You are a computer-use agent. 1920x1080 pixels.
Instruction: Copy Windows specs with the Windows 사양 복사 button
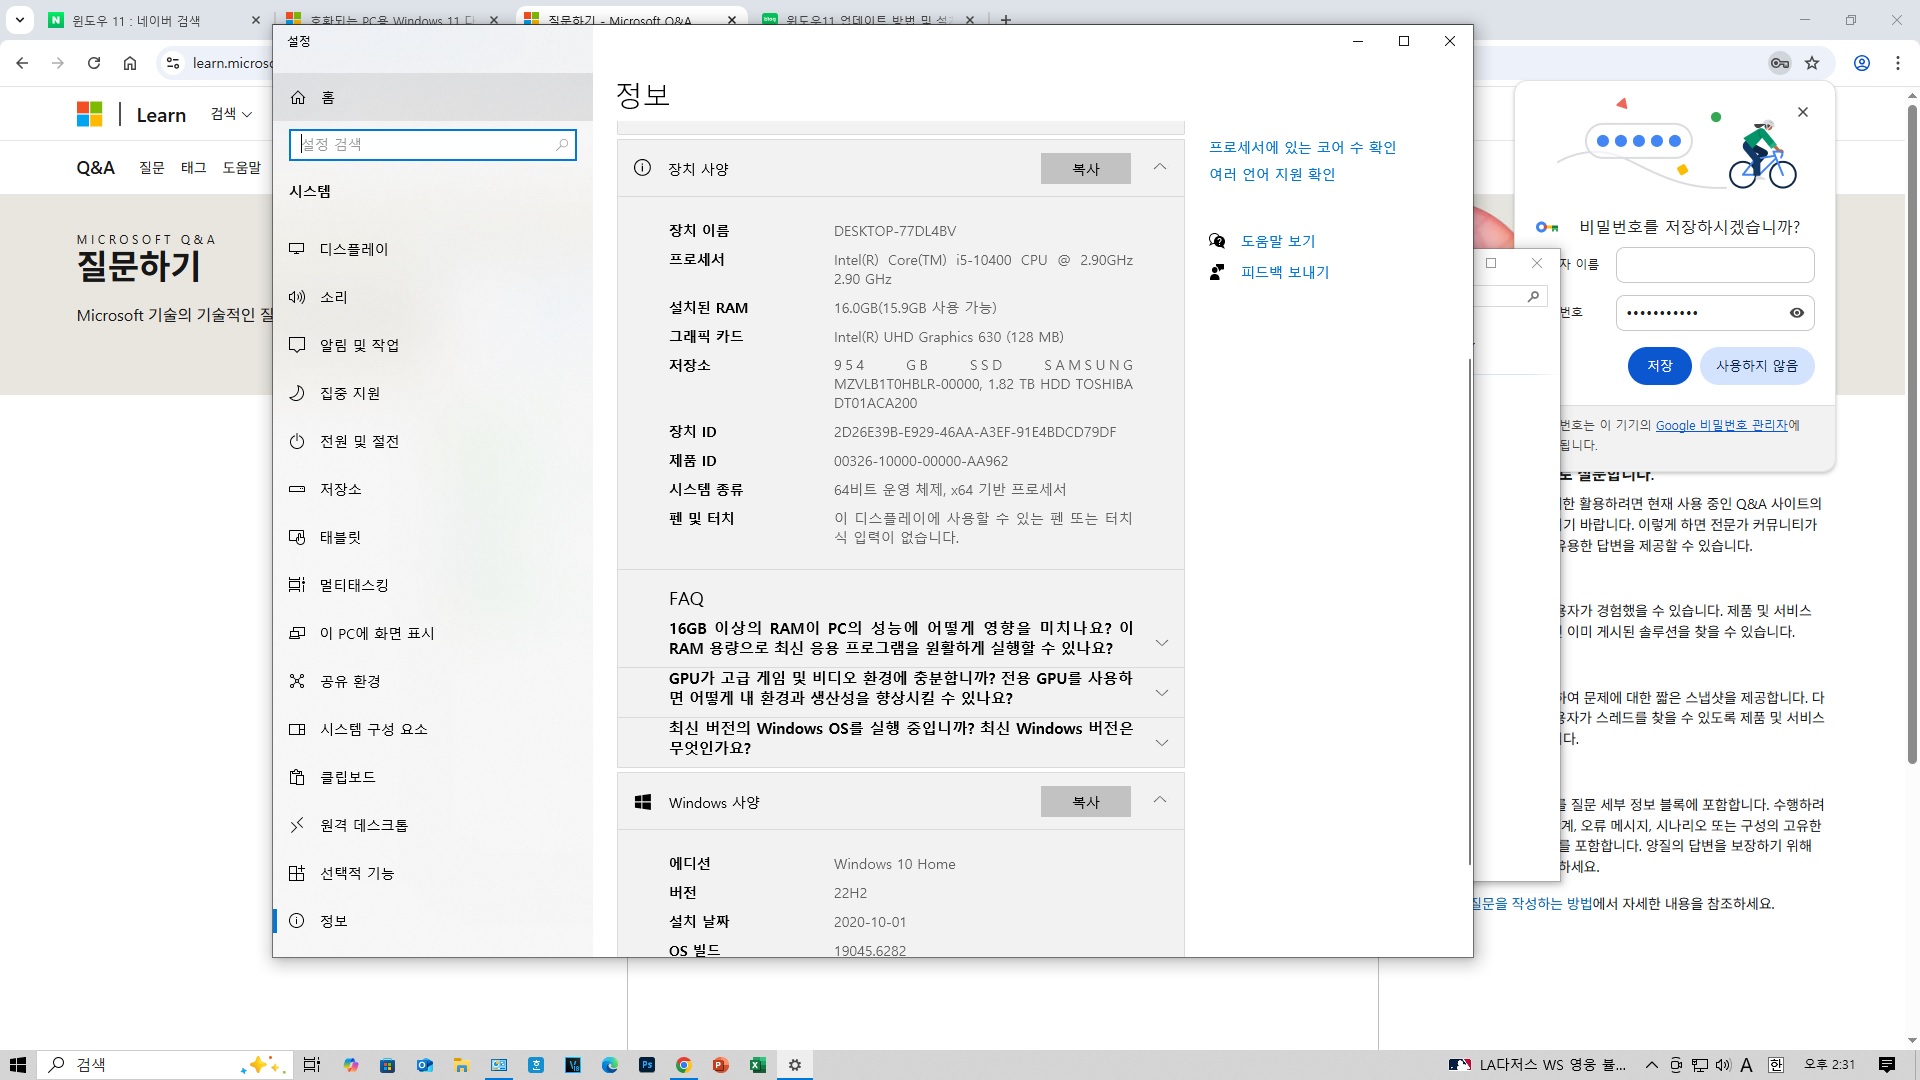pyautogui.click(x=1086, y=802)
